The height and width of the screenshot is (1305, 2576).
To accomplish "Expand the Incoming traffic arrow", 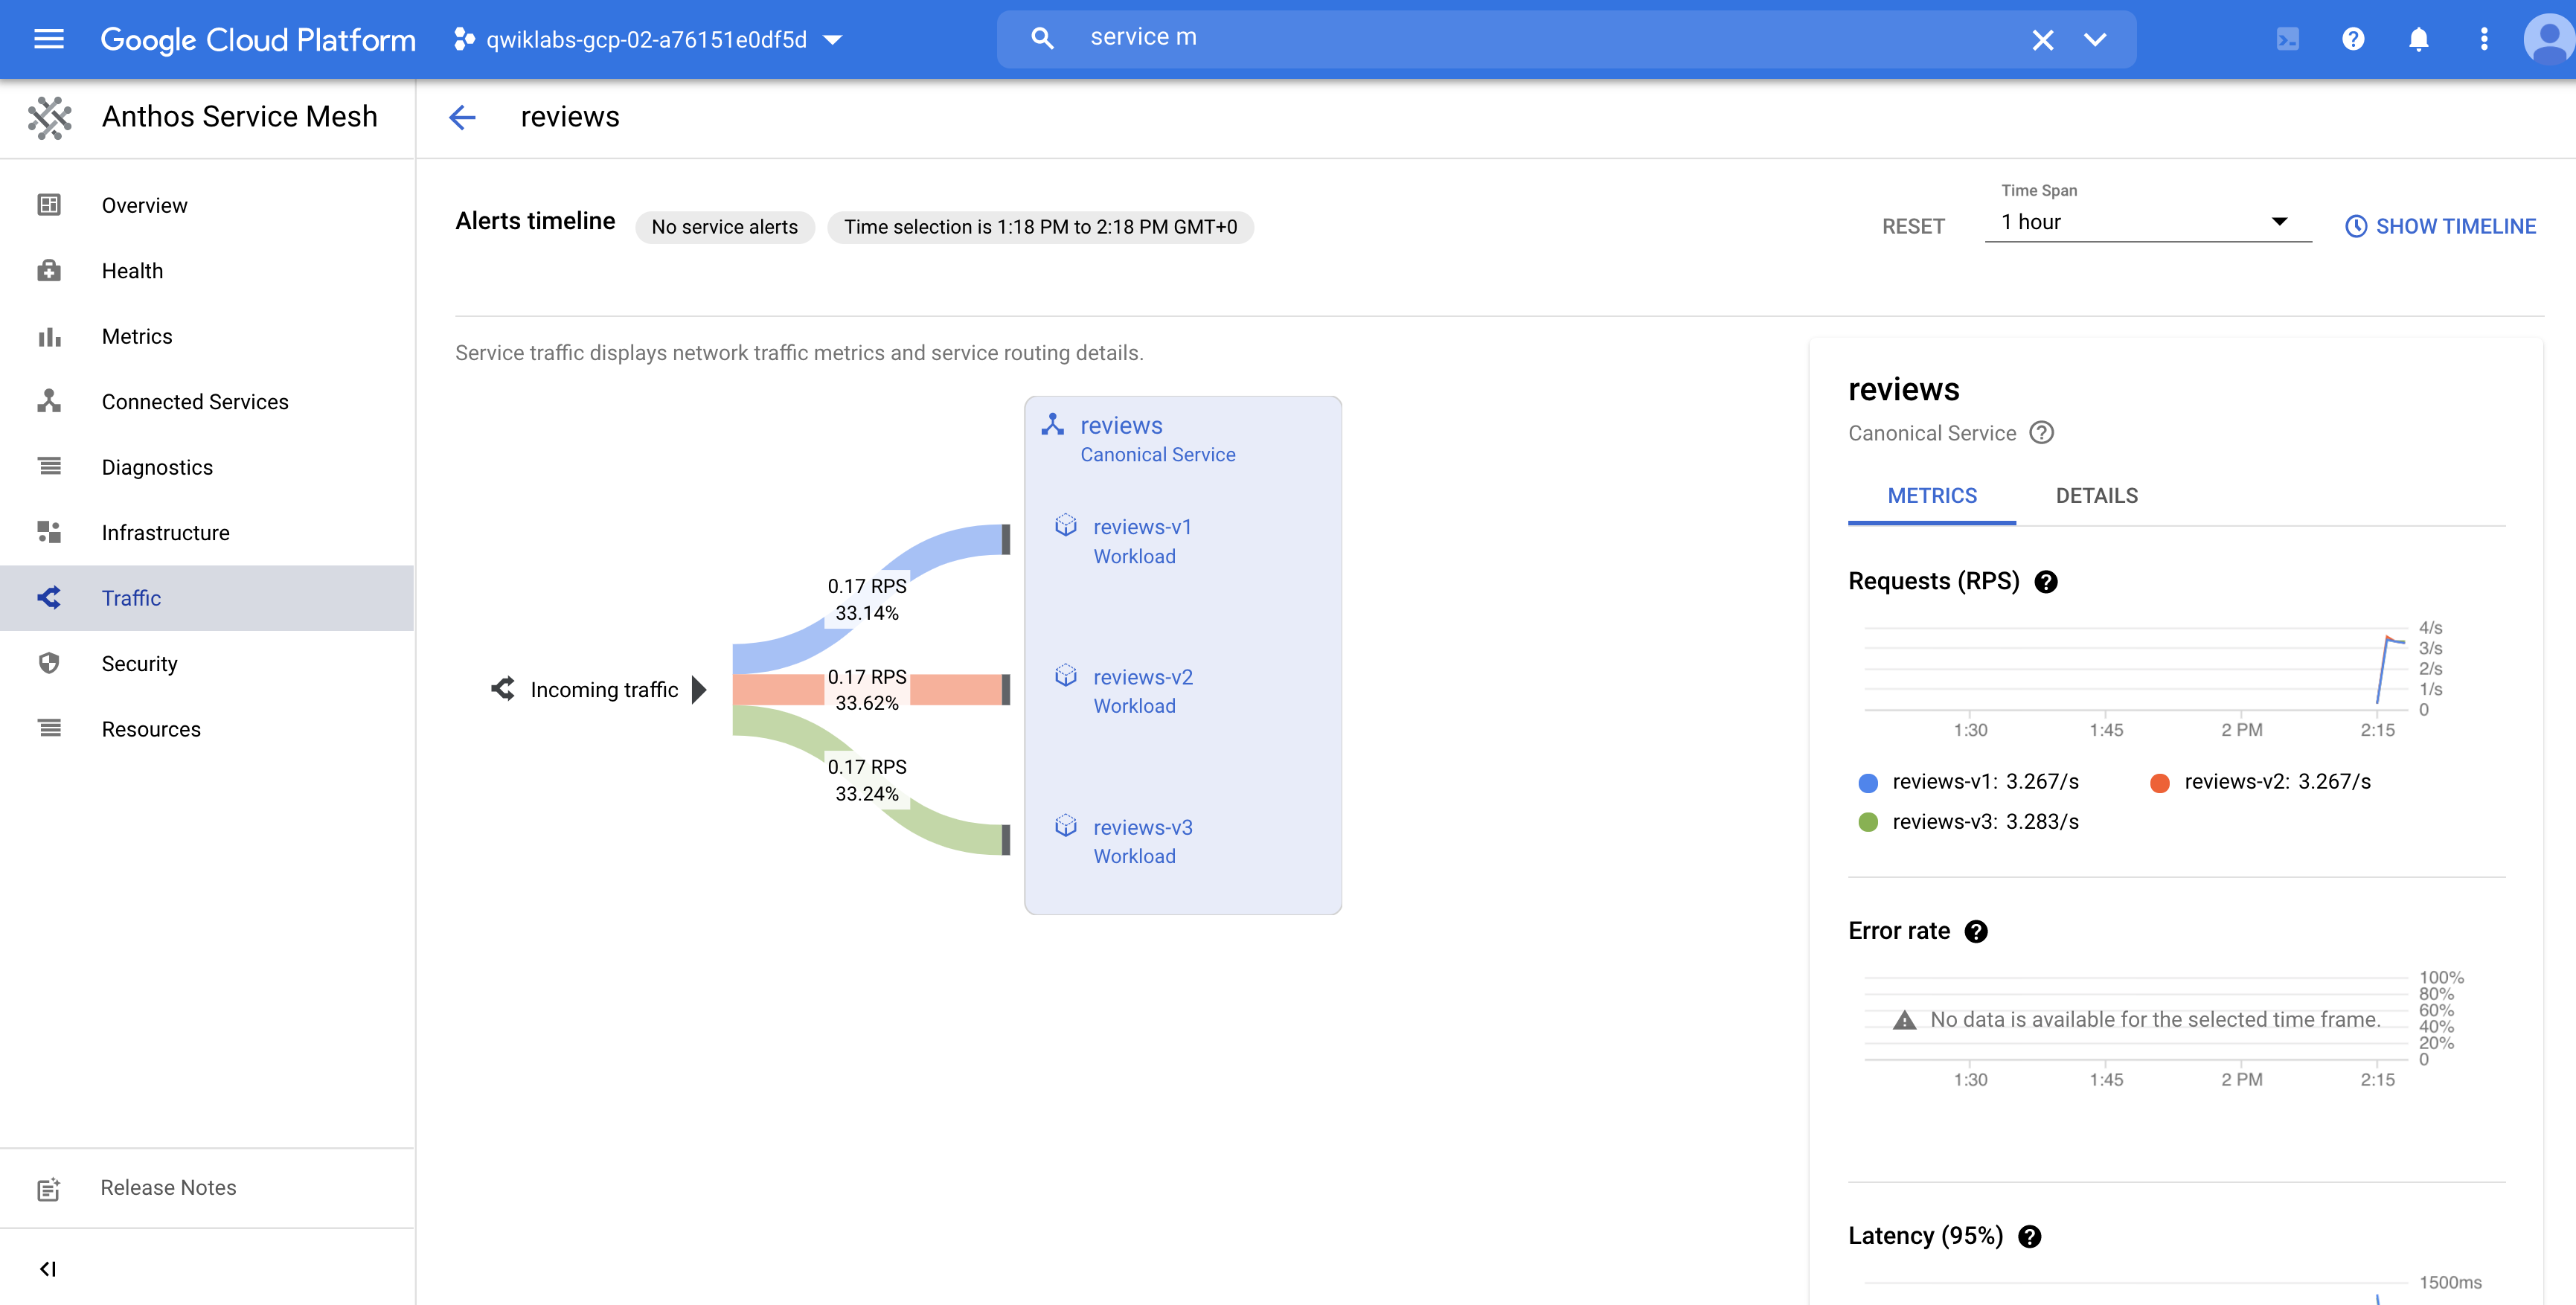I will pyautogui.click(x=699, y=690).
